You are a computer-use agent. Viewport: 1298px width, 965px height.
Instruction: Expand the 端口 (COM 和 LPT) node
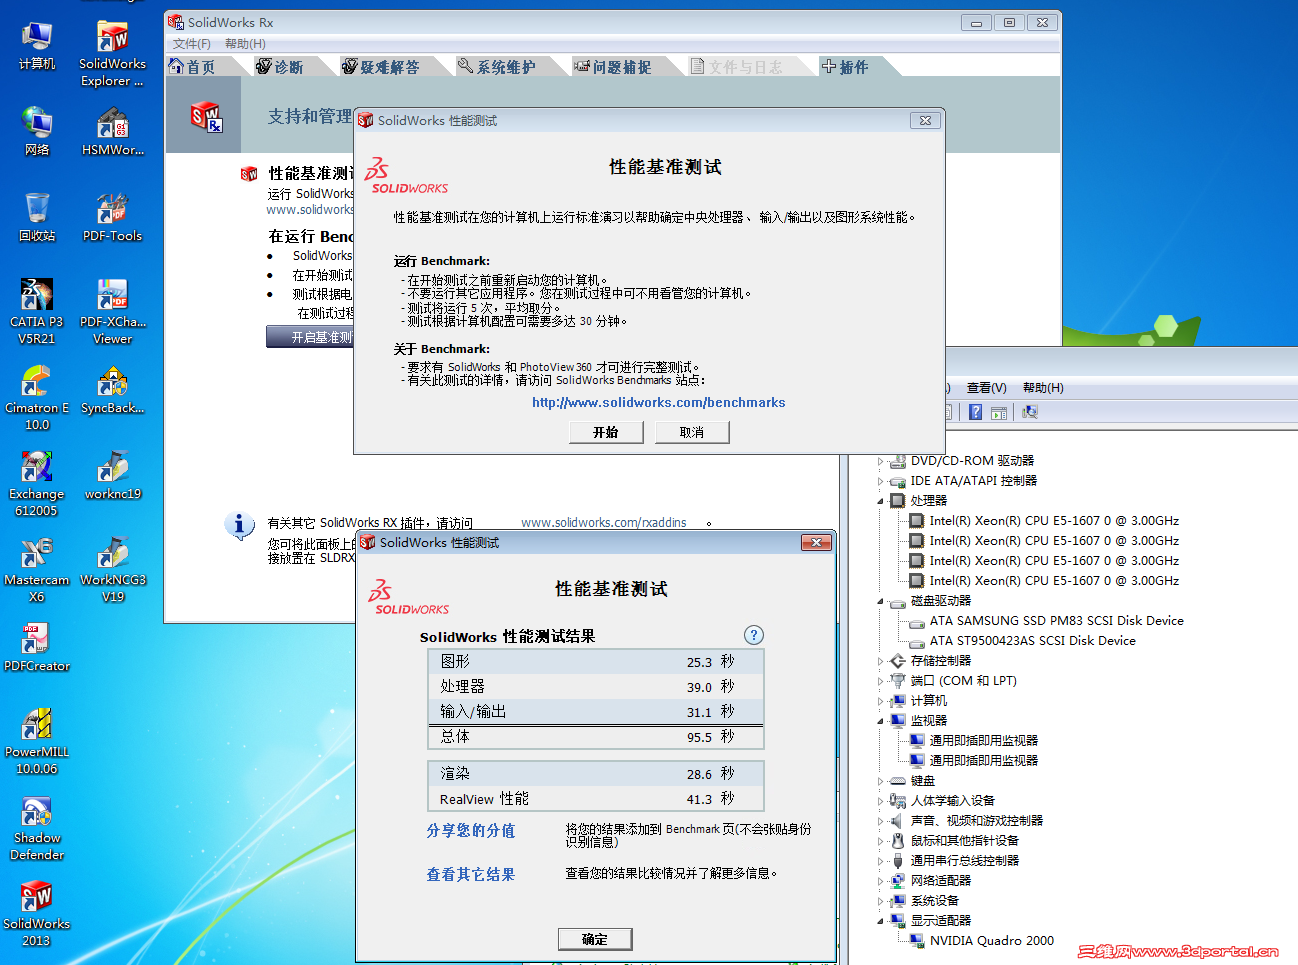[x=881, y=681]
